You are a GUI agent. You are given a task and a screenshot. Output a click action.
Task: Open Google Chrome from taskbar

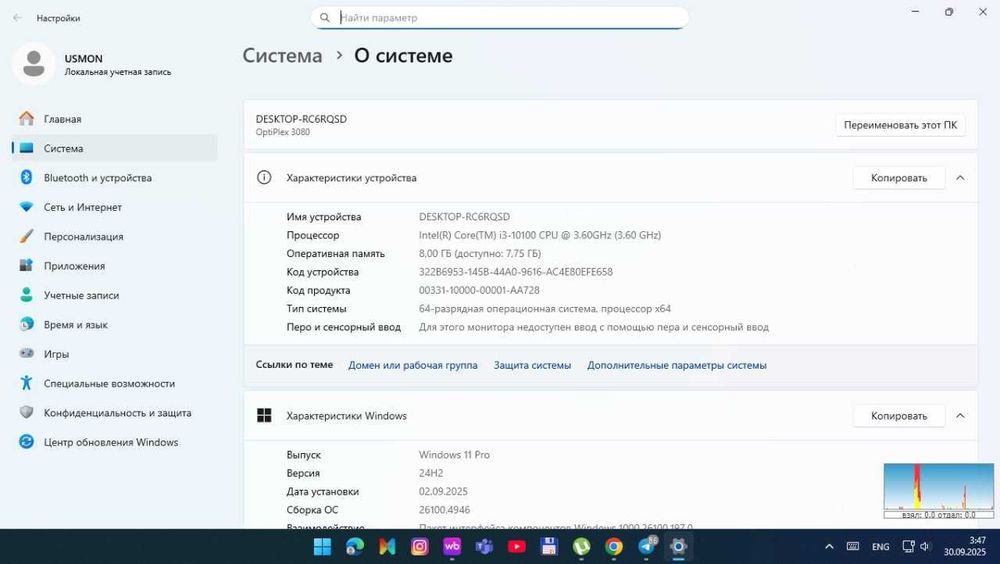pyautogui.click(x=614, y=546)
